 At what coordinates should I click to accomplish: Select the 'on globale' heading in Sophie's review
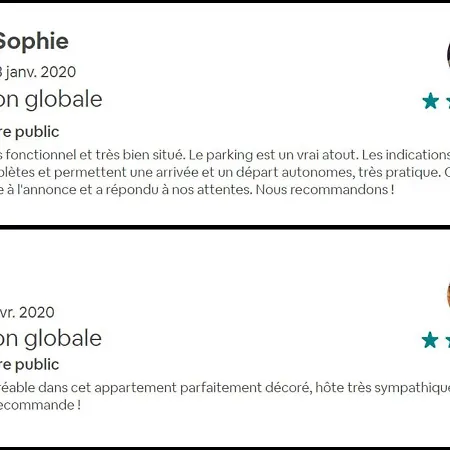click(51, 100)
